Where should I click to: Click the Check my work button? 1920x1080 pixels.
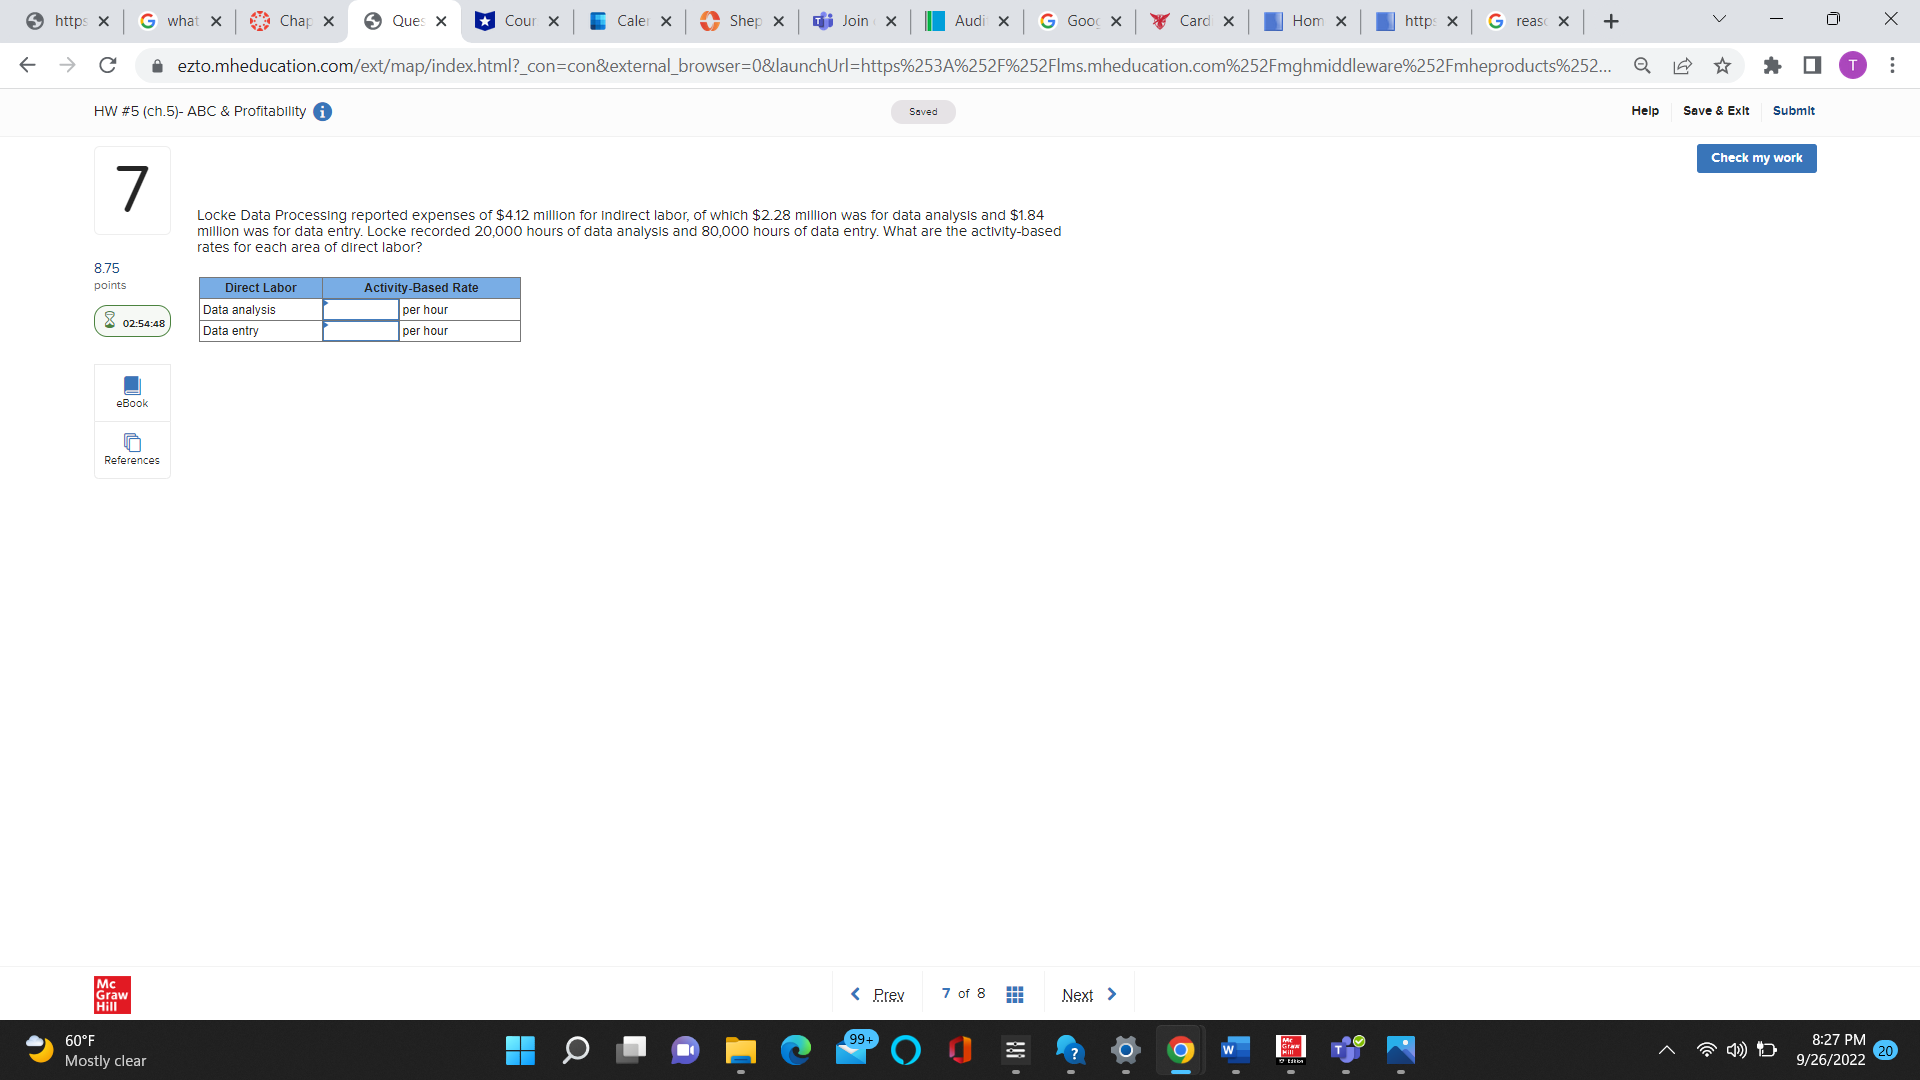coord(1756,158)
